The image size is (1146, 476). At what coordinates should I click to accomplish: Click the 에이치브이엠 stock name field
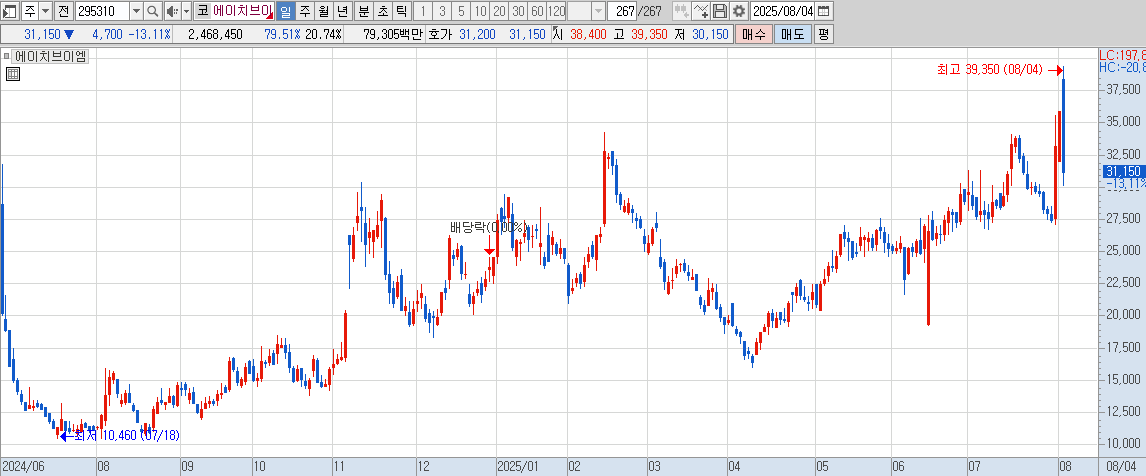243,11
